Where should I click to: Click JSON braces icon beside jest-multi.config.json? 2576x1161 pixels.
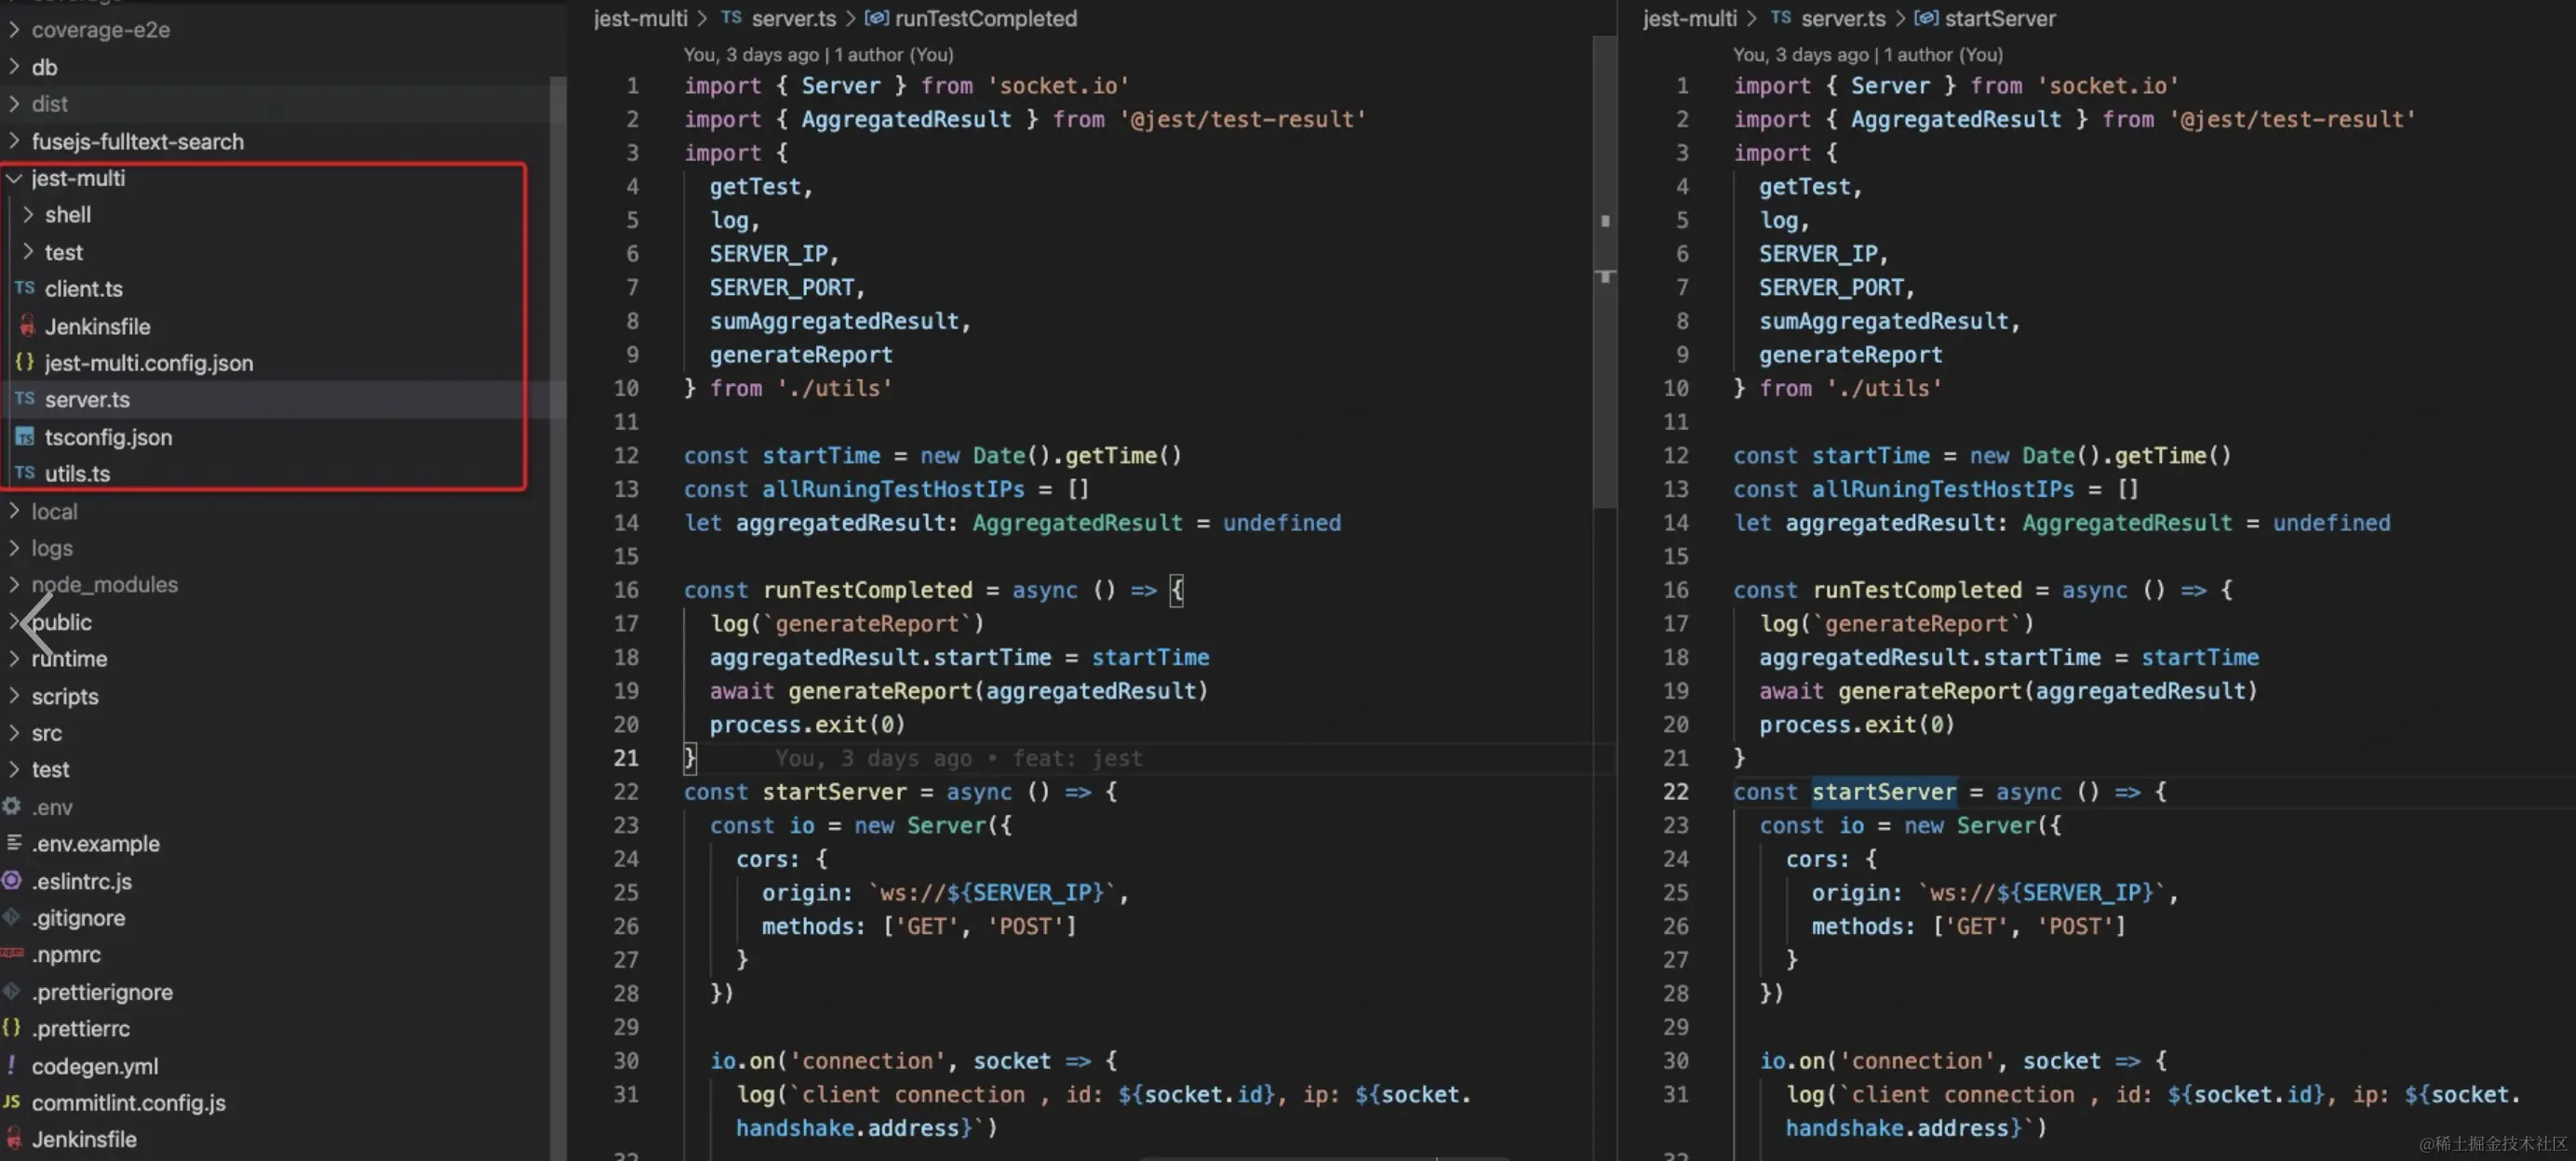(x=25, y=362)
